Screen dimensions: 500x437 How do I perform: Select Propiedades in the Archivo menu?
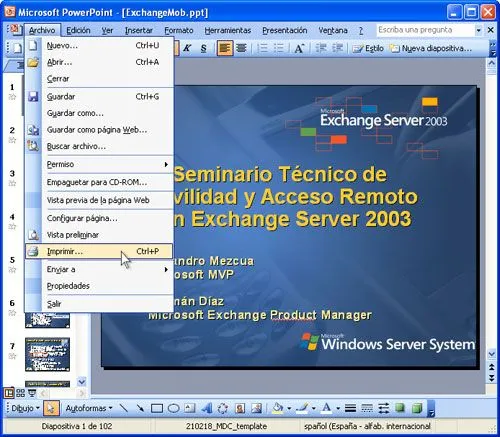point(99,286)
